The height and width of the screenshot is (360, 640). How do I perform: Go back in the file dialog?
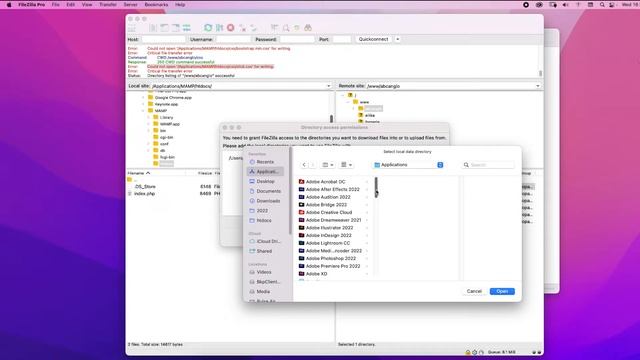pos(304,165)
